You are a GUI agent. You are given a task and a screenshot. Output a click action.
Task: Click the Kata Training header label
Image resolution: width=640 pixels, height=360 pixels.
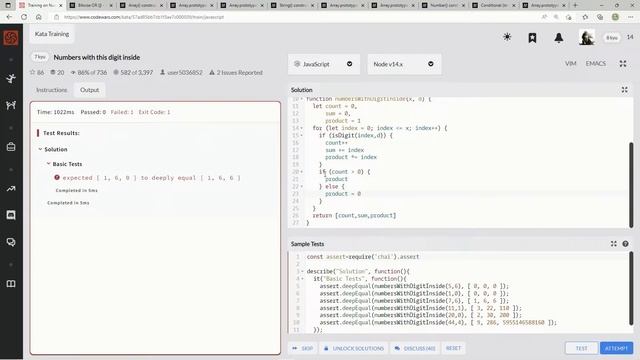52,34
